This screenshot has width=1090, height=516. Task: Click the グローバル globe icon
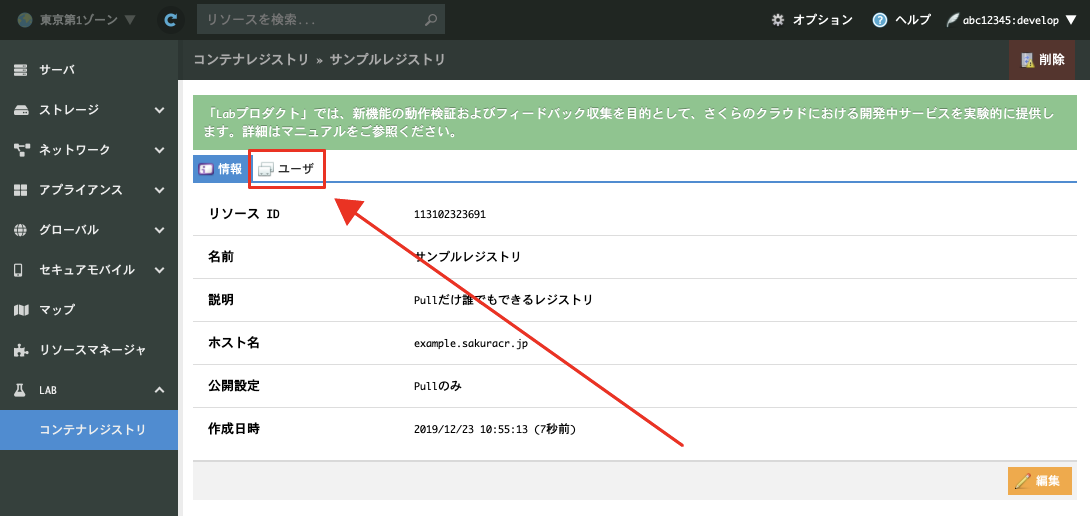21,229
